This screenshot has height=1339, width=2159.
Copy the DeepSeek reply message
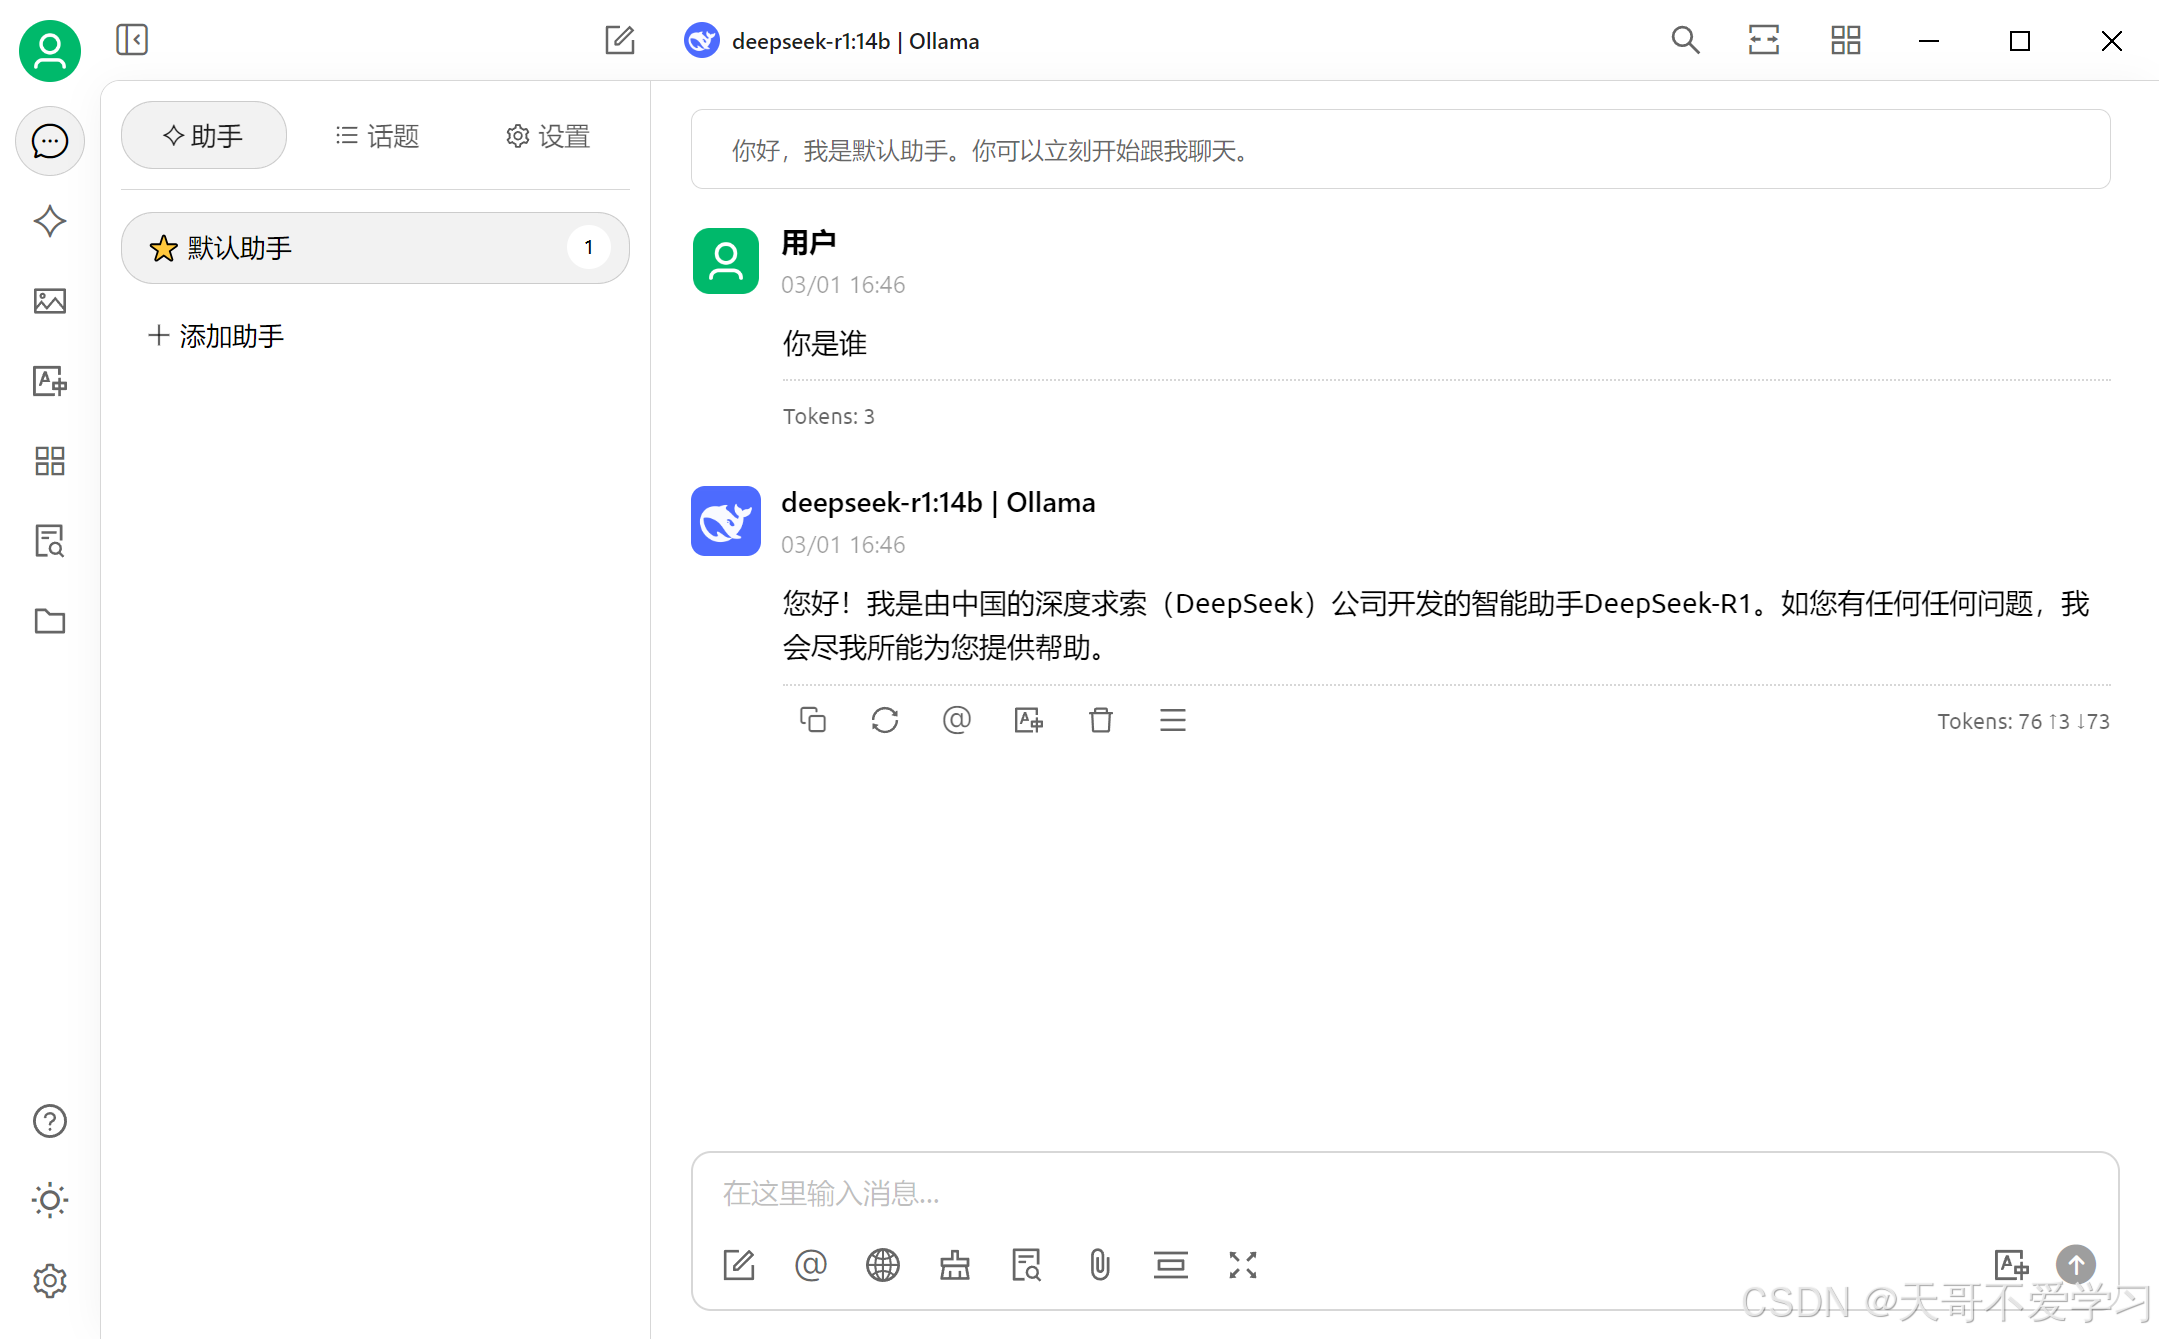click(812, 720)
